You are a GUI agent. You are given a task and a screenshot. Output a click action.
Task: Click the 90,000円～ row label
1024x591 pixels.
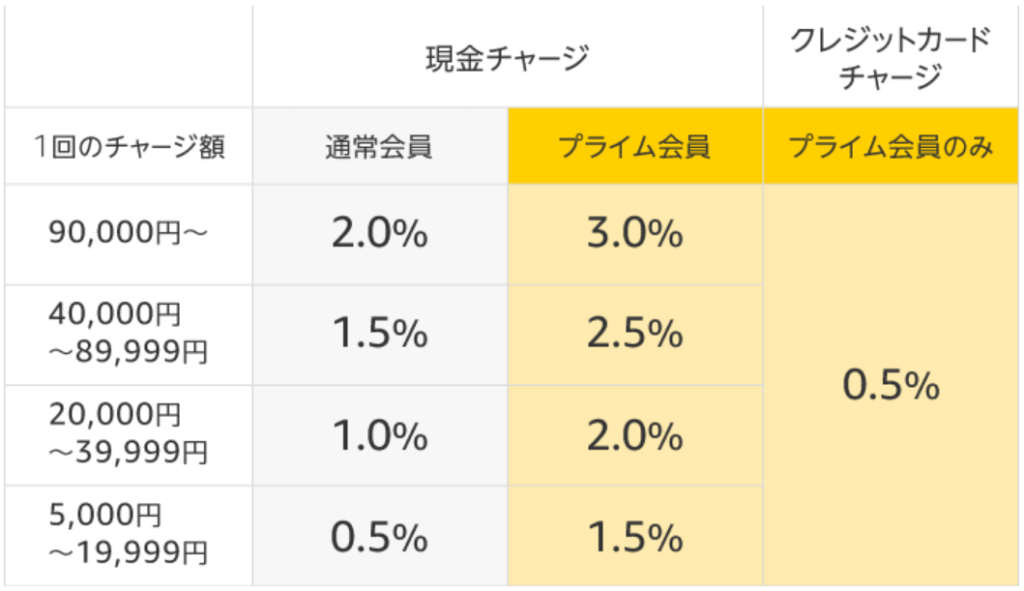[x=128, y=235]
